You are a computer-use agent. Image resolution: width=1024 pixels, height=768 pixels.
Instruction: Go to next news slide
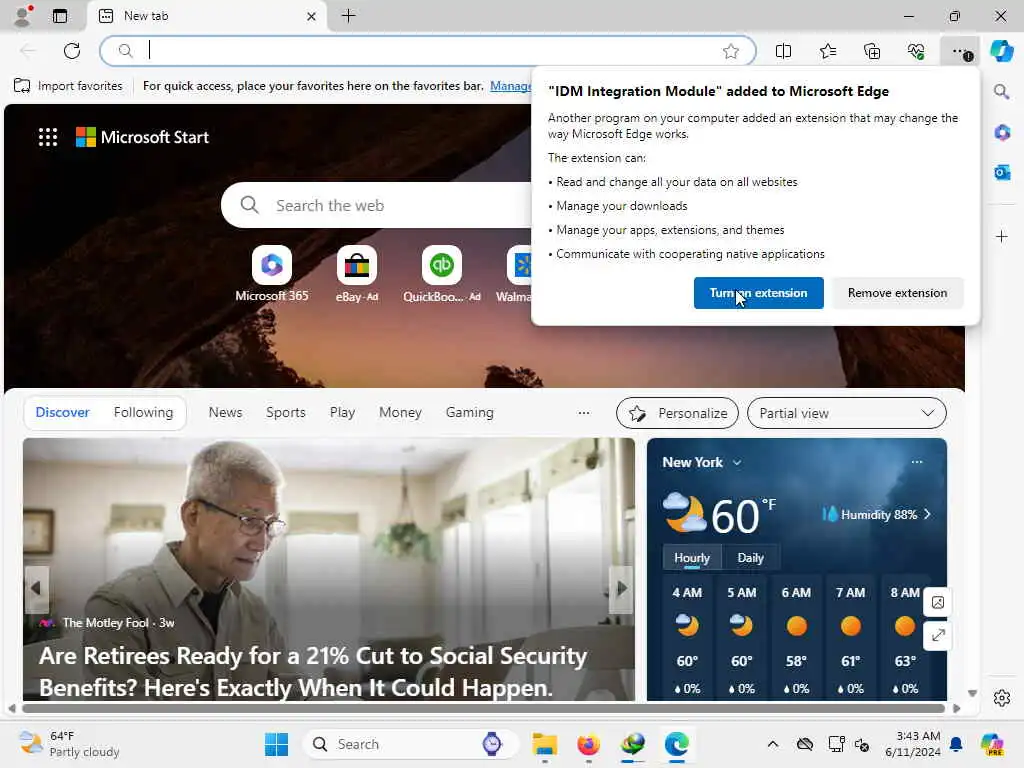click(621, 588)
